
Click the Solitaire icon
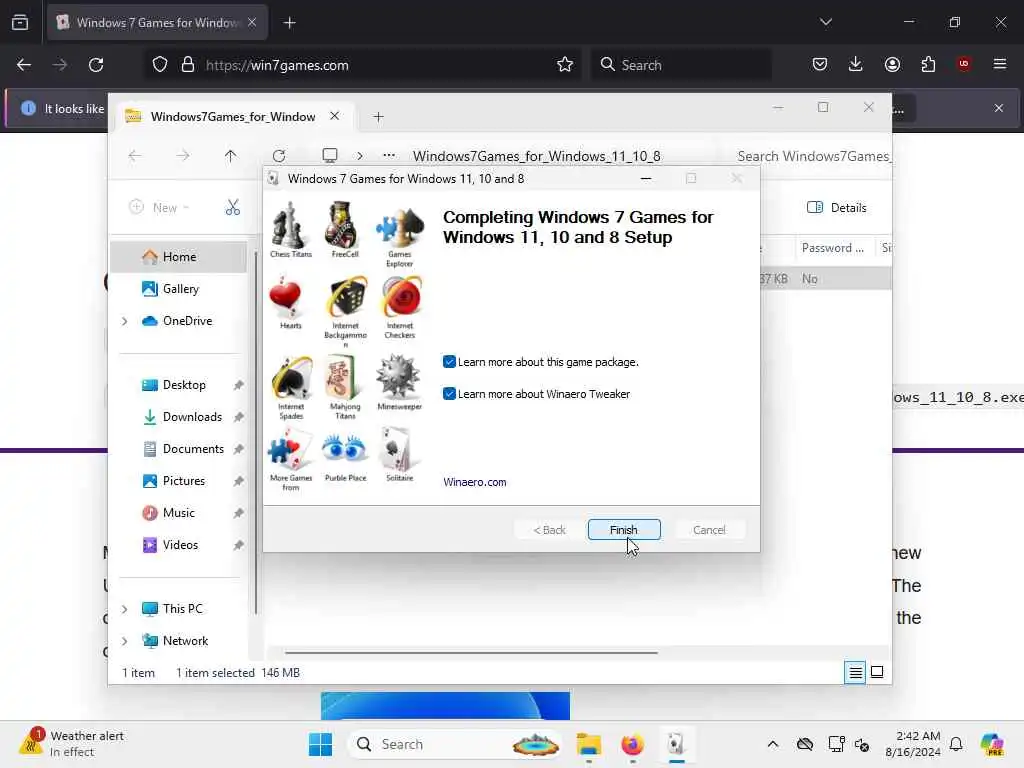[x=399, y=455]
